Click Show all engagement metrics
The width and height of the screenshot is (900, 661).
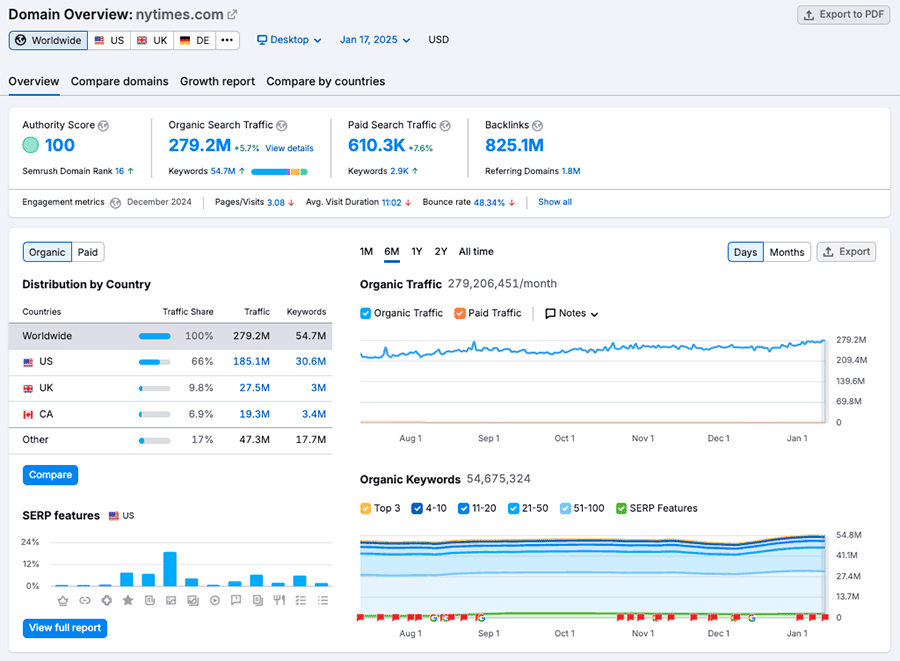tap(554, 202)
